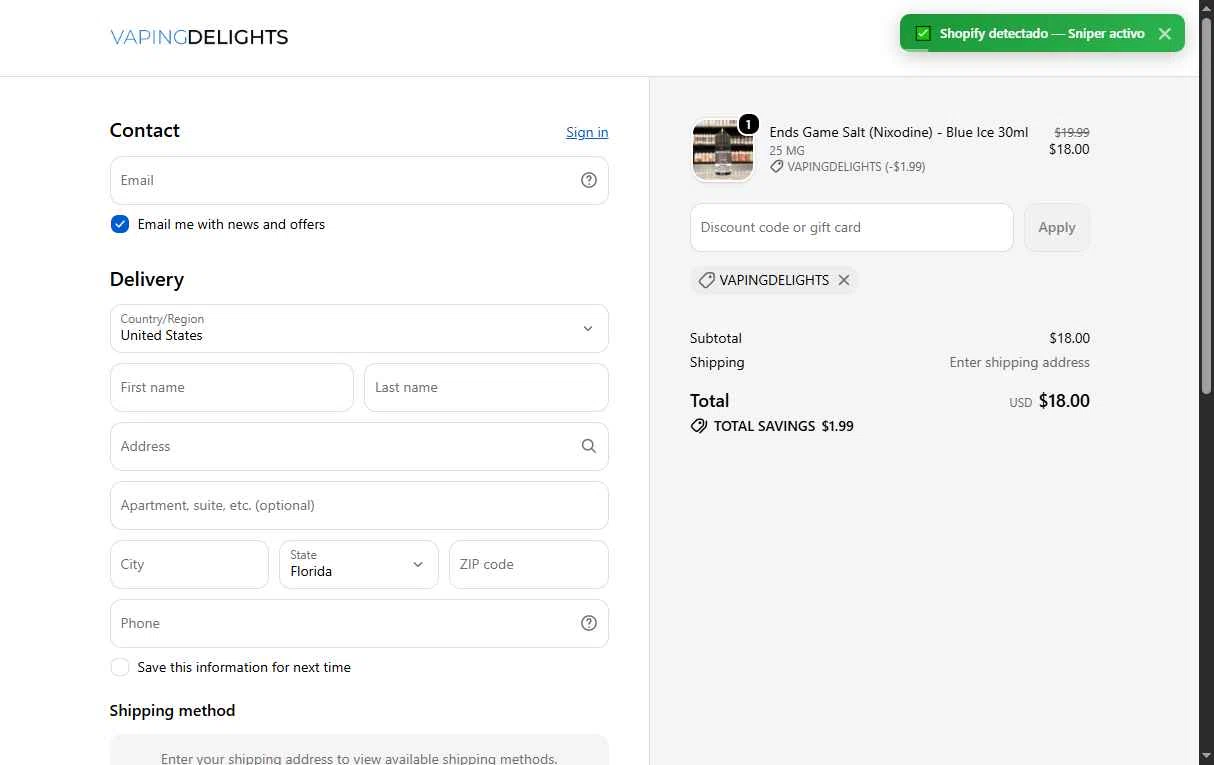Image resolution: width=1214 pixels, height=765 pixels.
Task: Check Save this information for next time
Action: click(120, 667)
